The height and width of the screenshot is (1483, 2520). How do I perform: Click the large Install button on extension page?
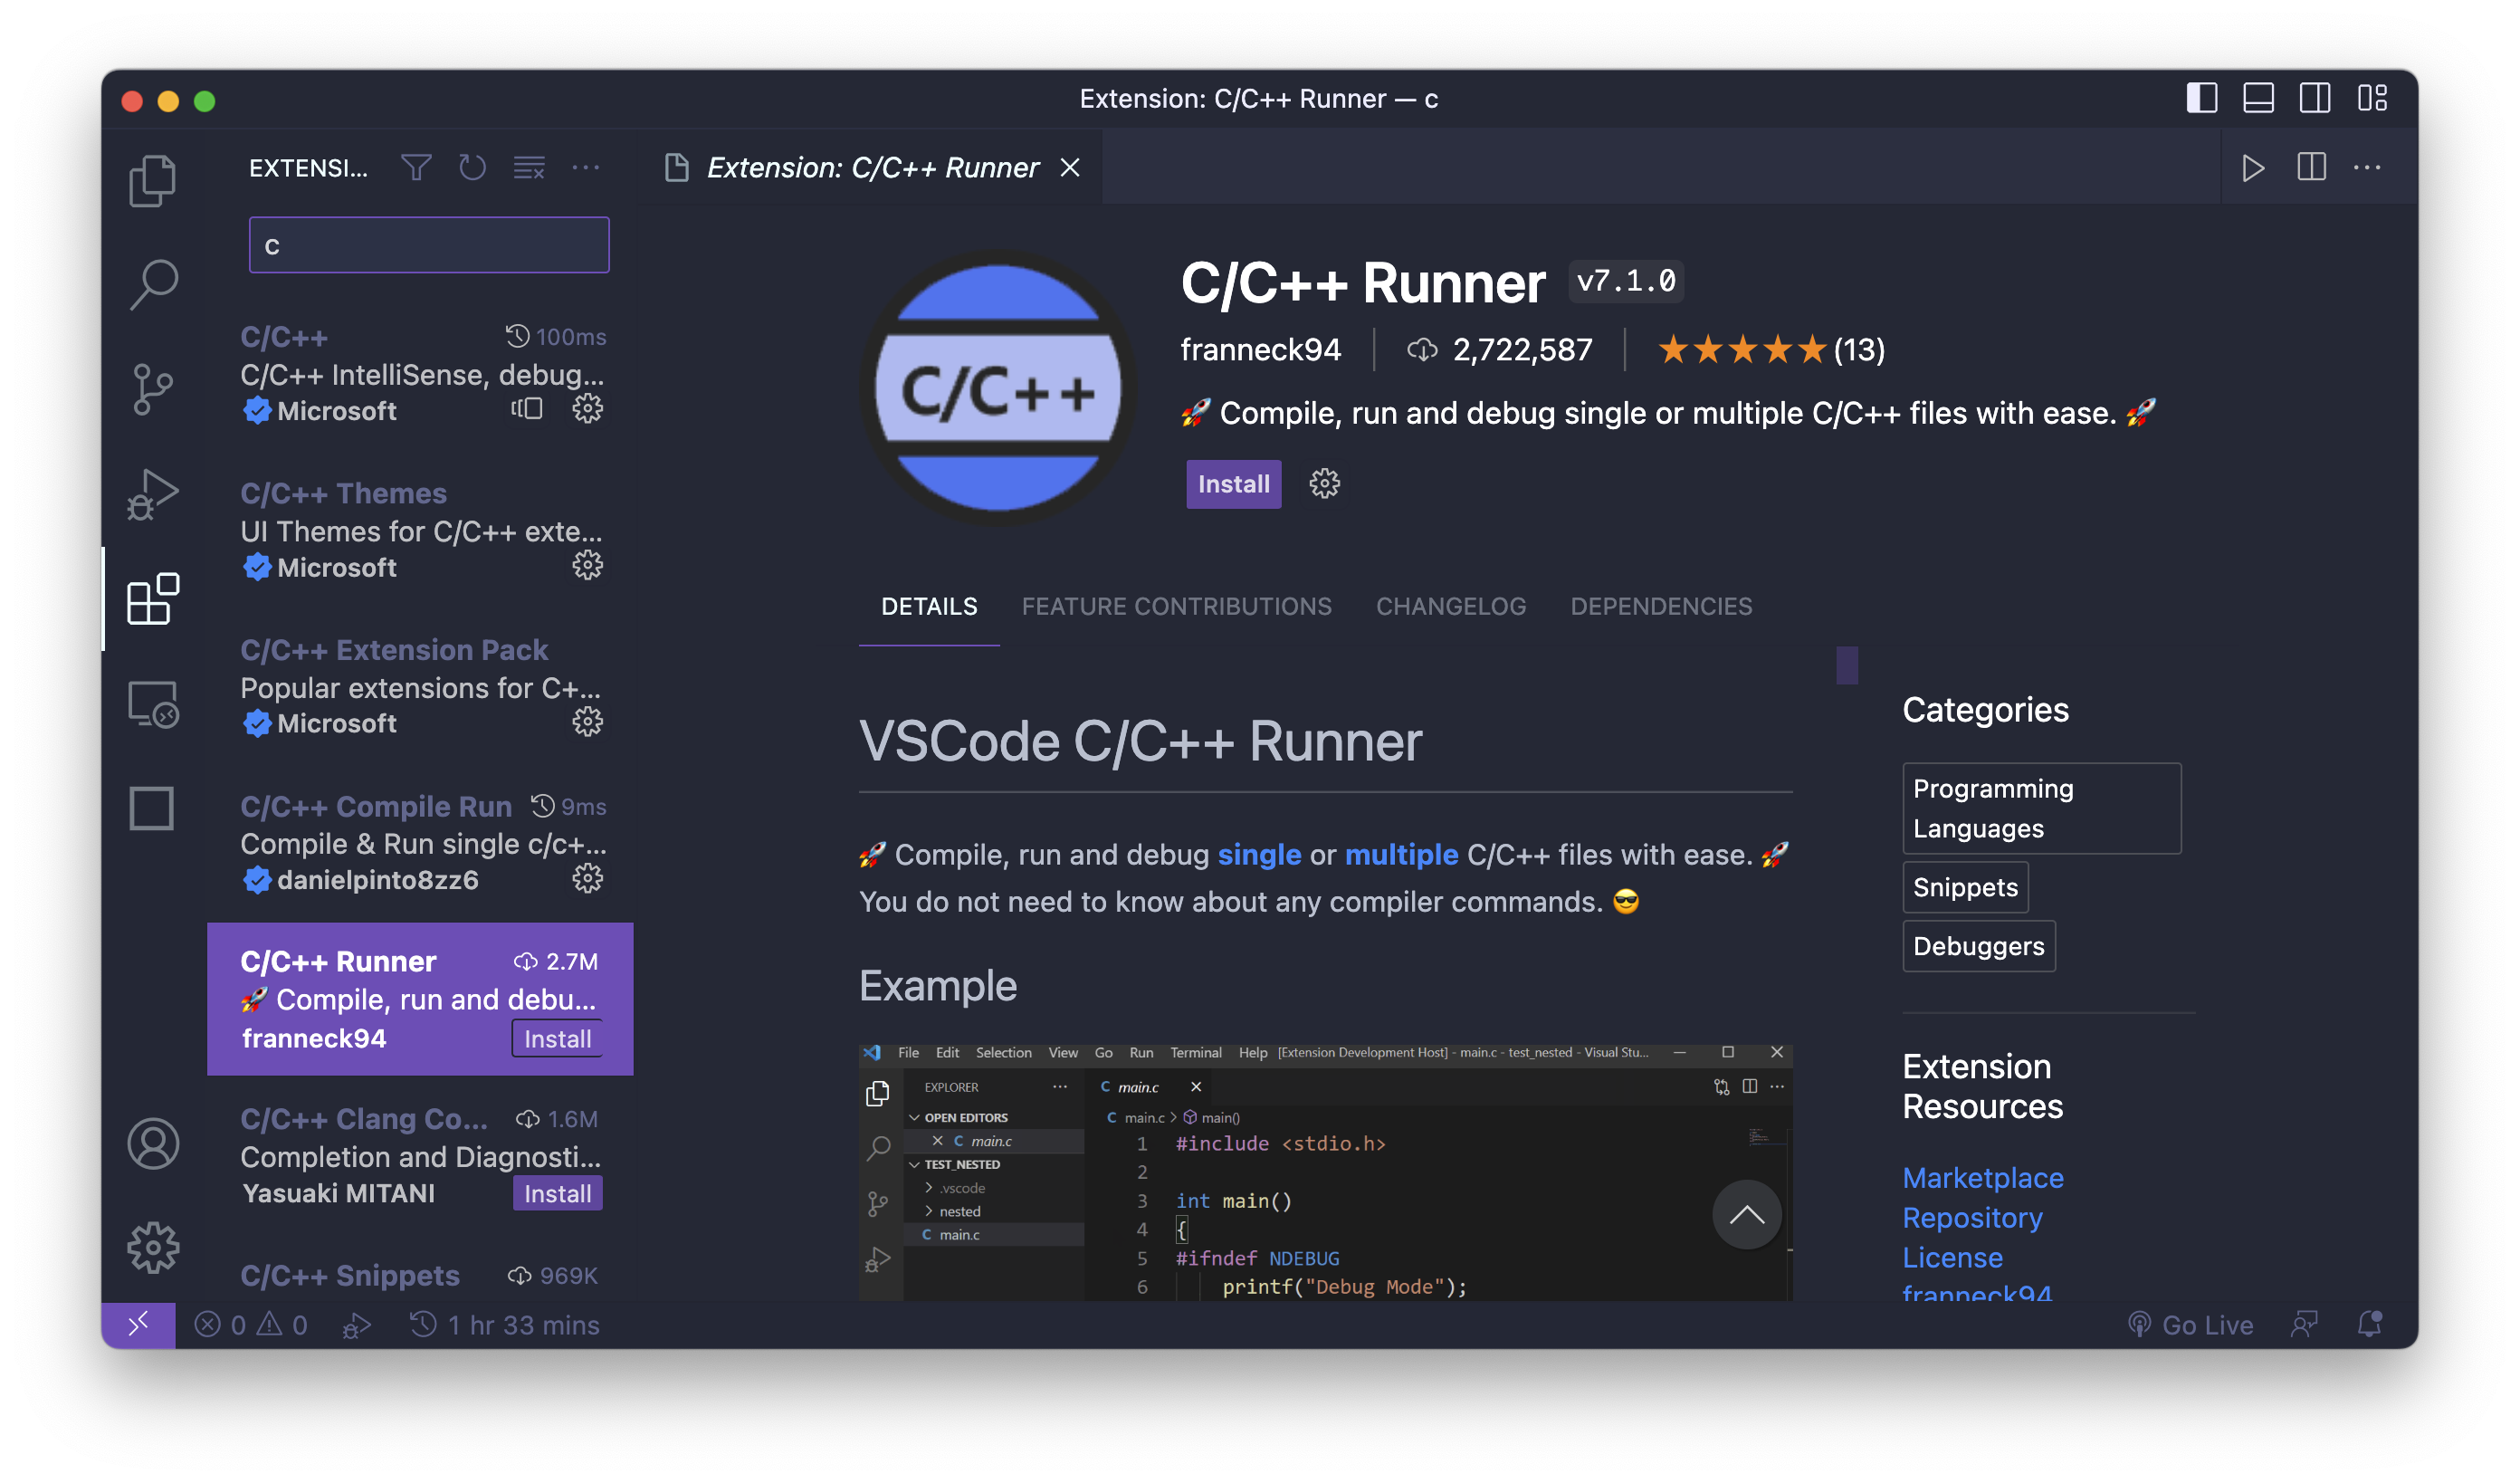click(x=1233, y=484)
